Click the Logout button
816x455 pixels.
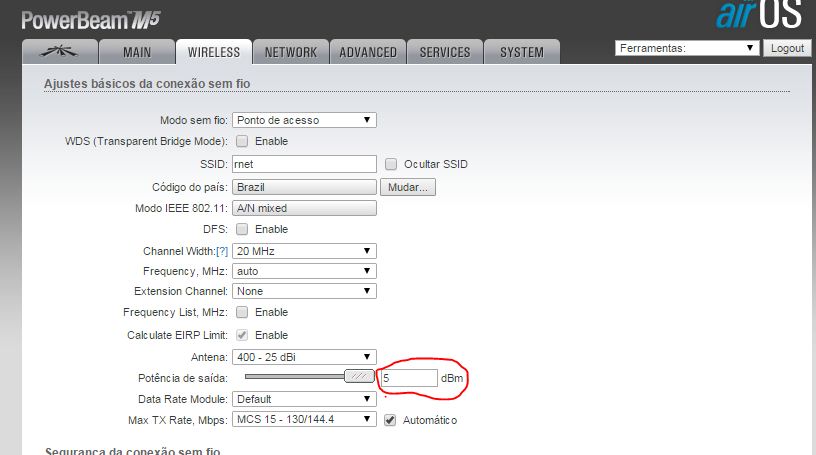tap(787, 48)
